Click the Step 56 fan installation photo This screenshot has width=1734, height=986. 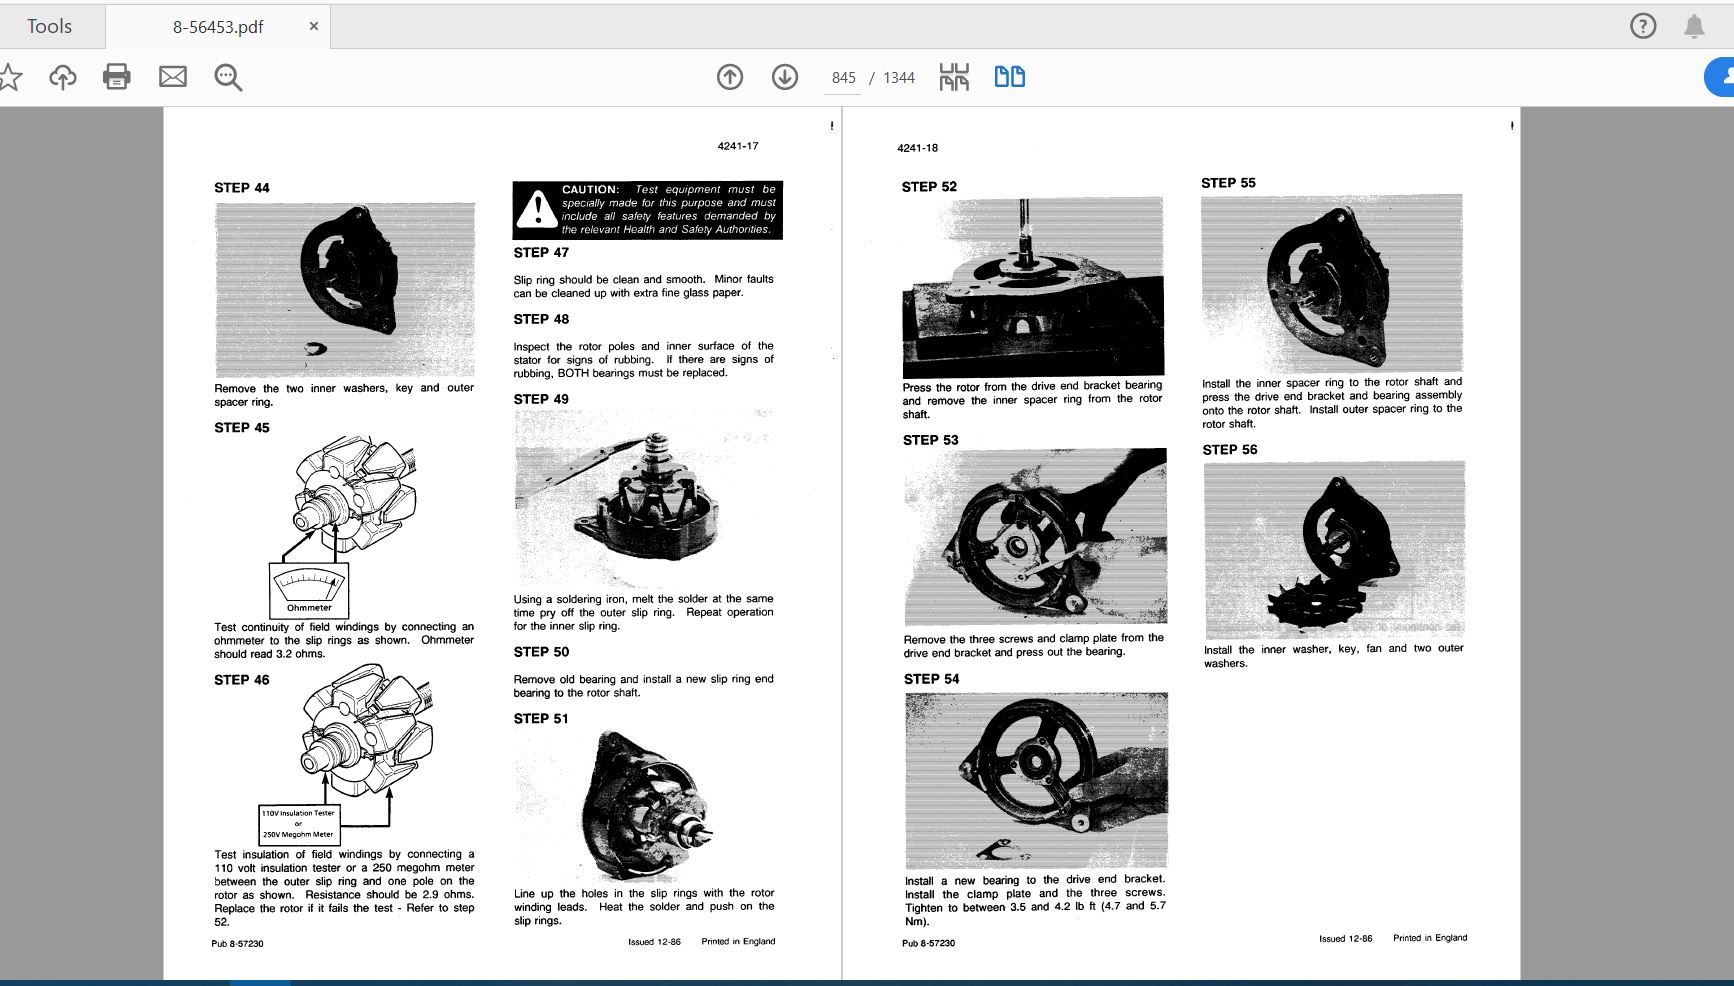coord(1333,549)
